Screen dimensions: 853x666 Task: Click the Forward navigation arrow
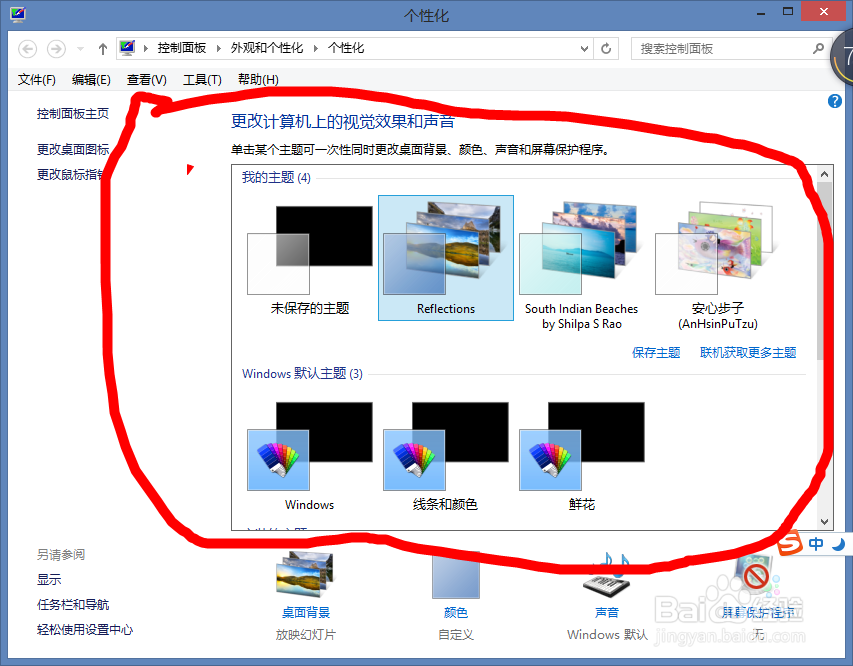(x=56, y=49)
